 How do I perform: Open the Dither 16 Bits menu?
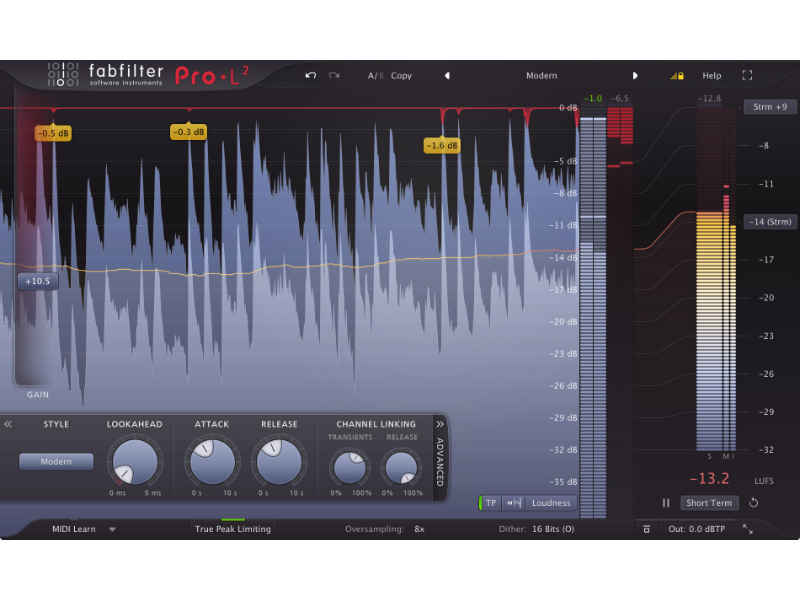553,529
